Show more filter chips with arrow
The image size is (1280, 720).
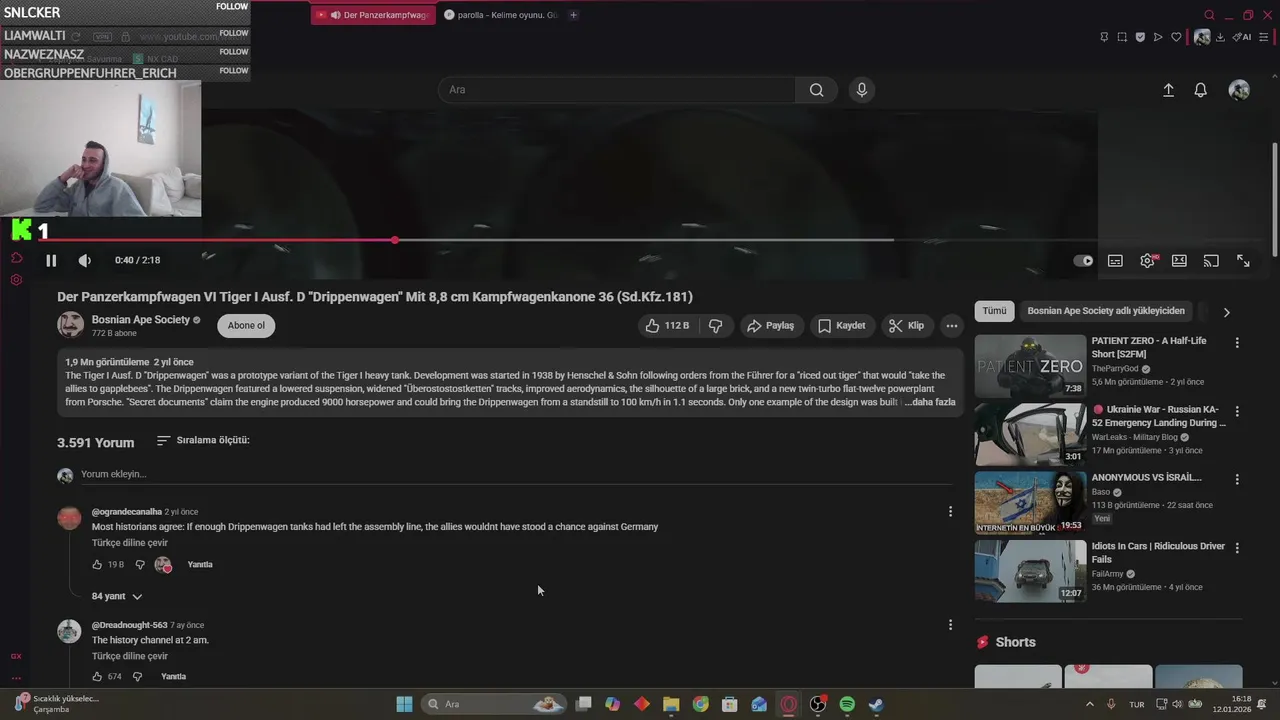(x=1226, y=312)
